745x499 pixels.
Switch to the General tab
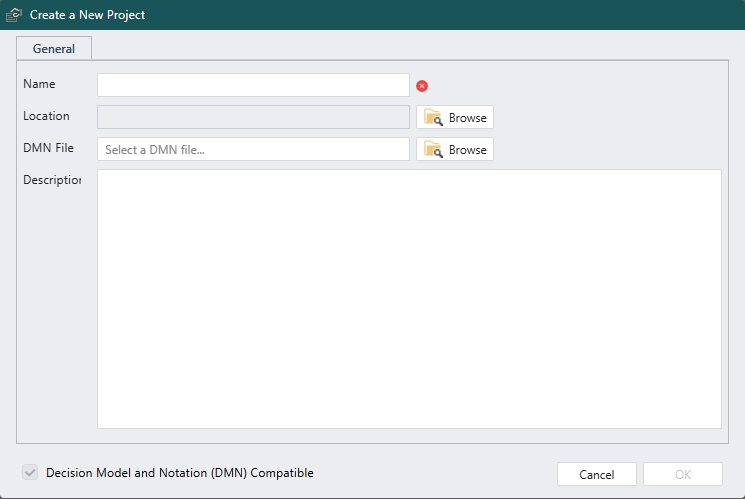coord(54,48)
